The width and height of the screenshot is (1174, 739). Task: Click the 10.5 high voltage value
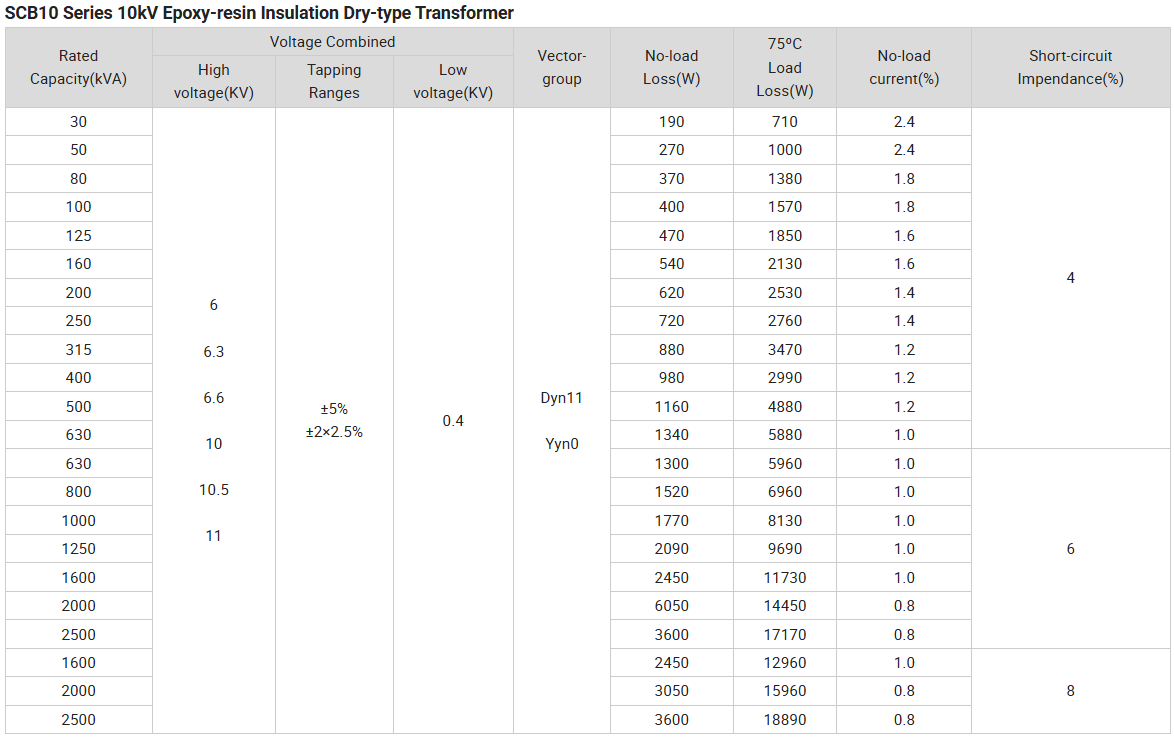pyautogui.click(x=213, y=490)
